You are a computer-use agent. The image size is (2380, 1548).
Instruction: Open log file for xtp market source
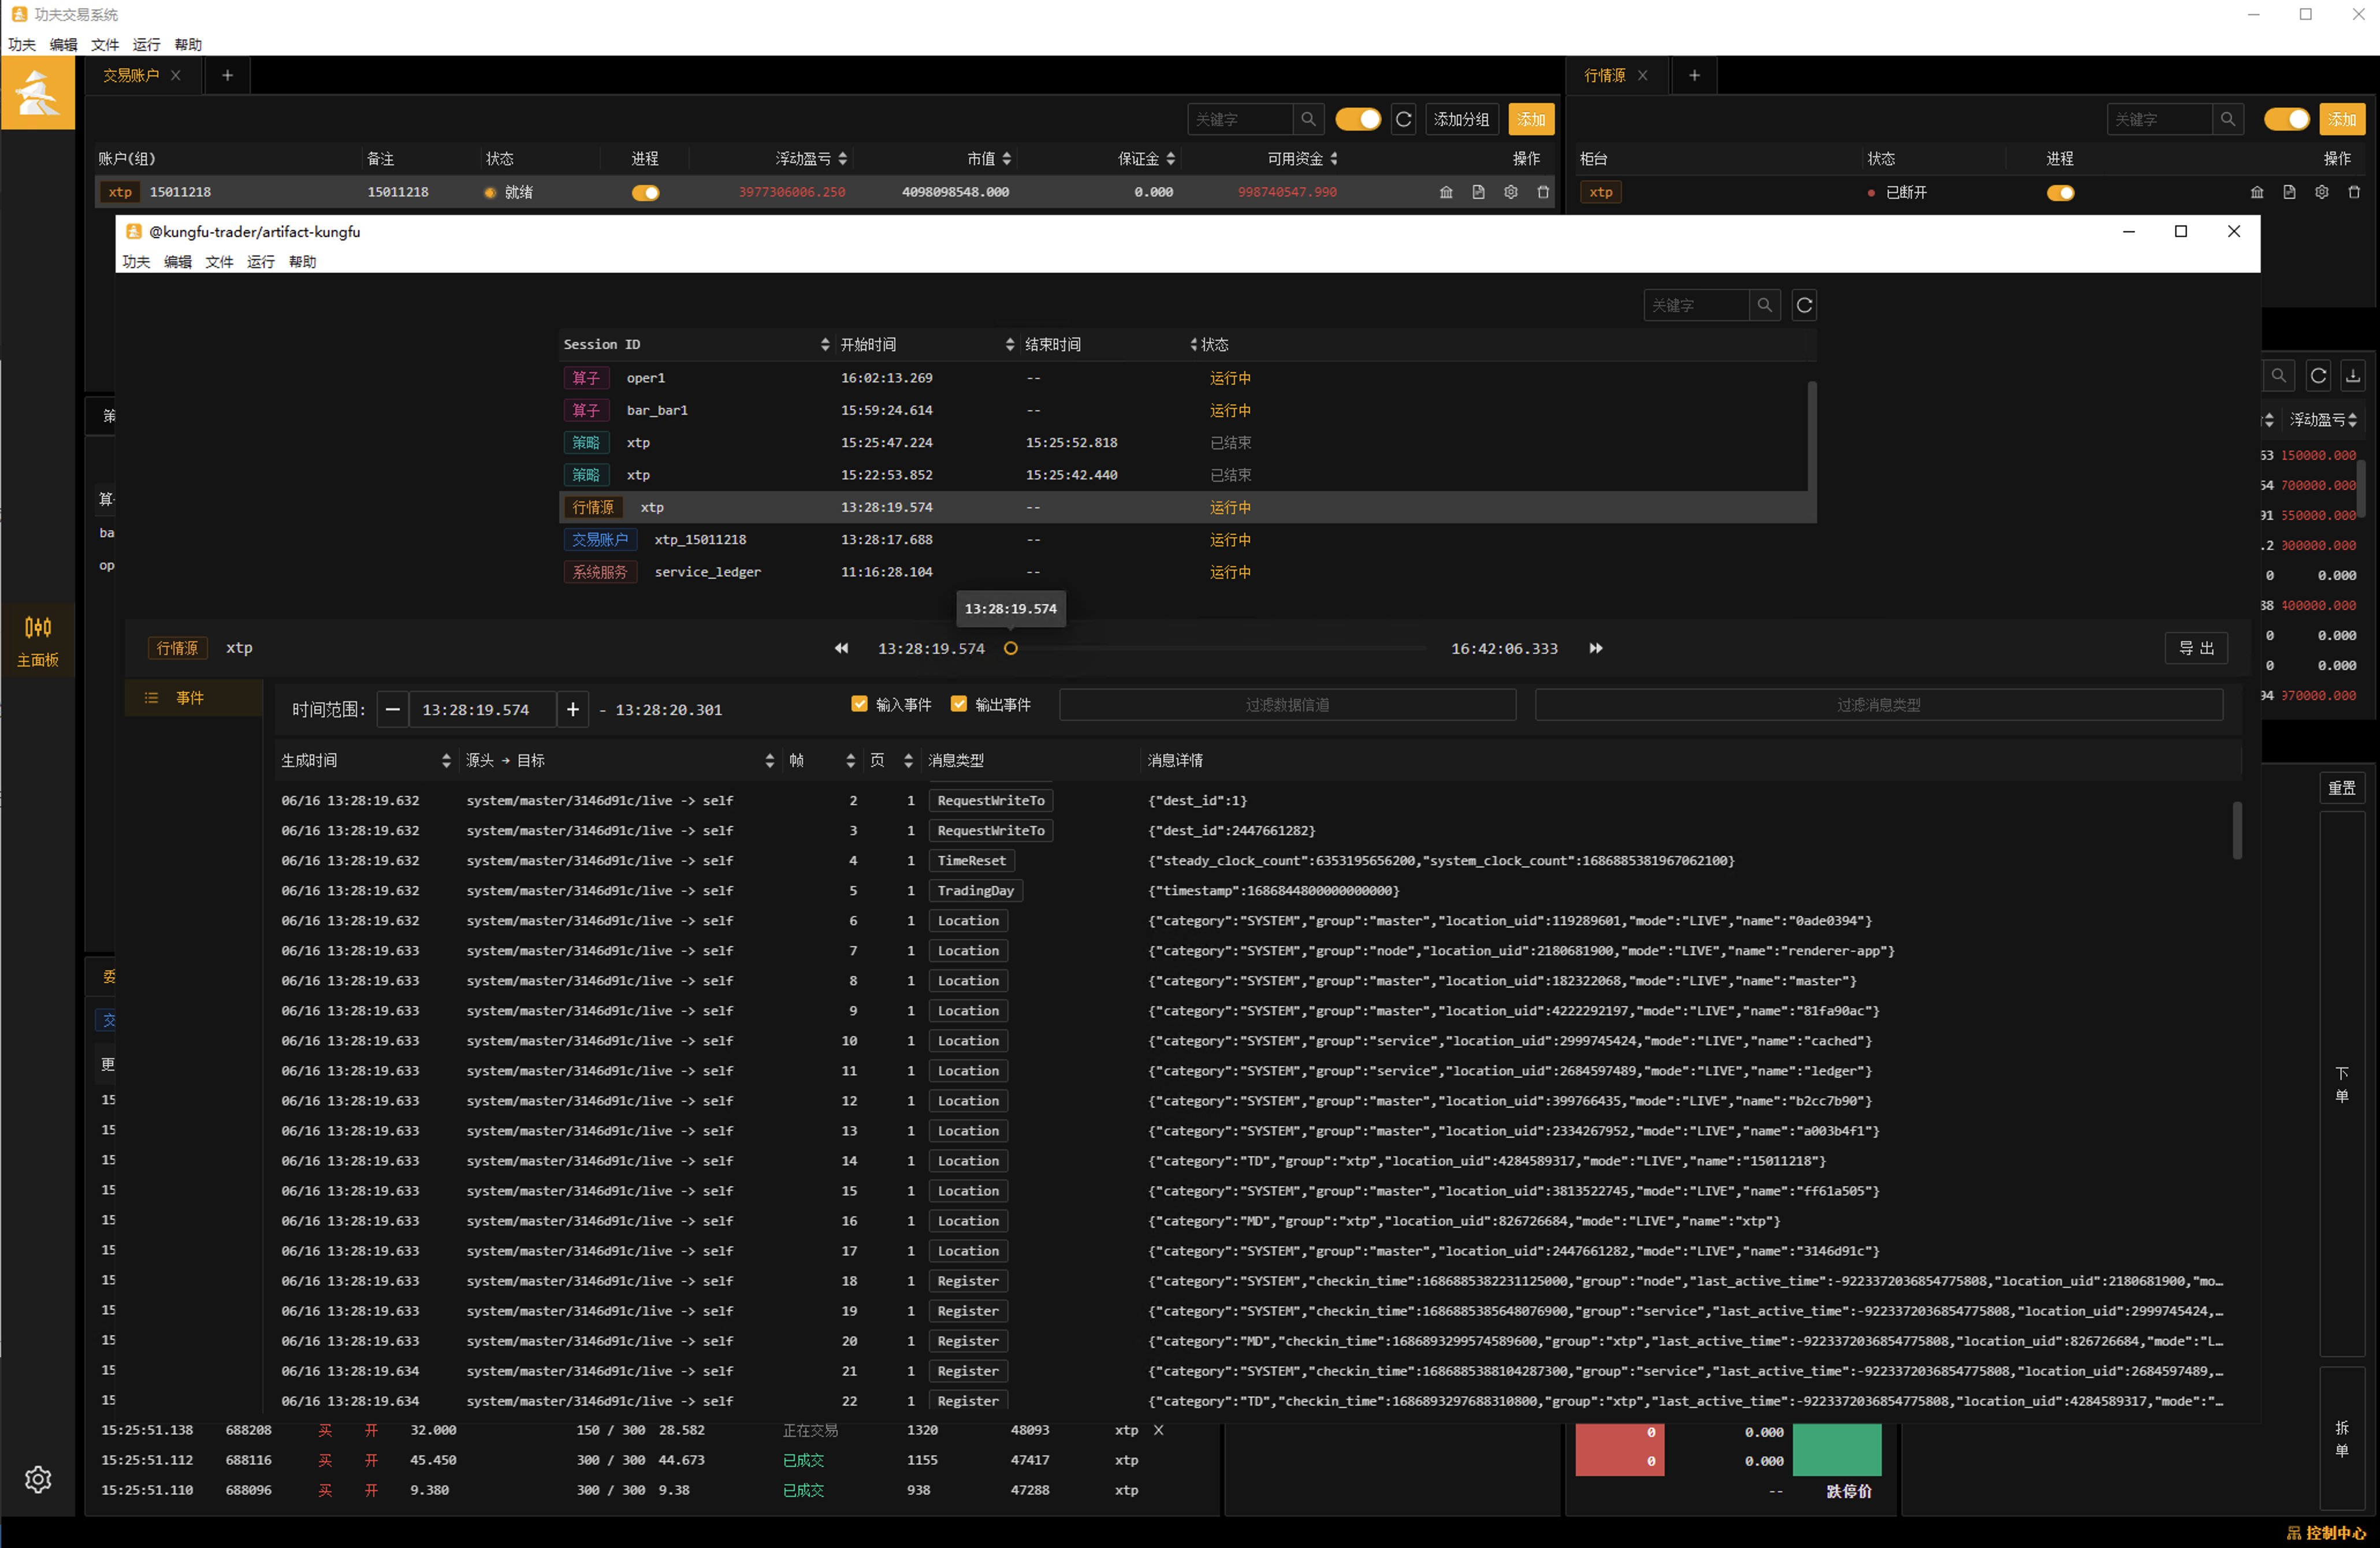tap(2289, 192)
